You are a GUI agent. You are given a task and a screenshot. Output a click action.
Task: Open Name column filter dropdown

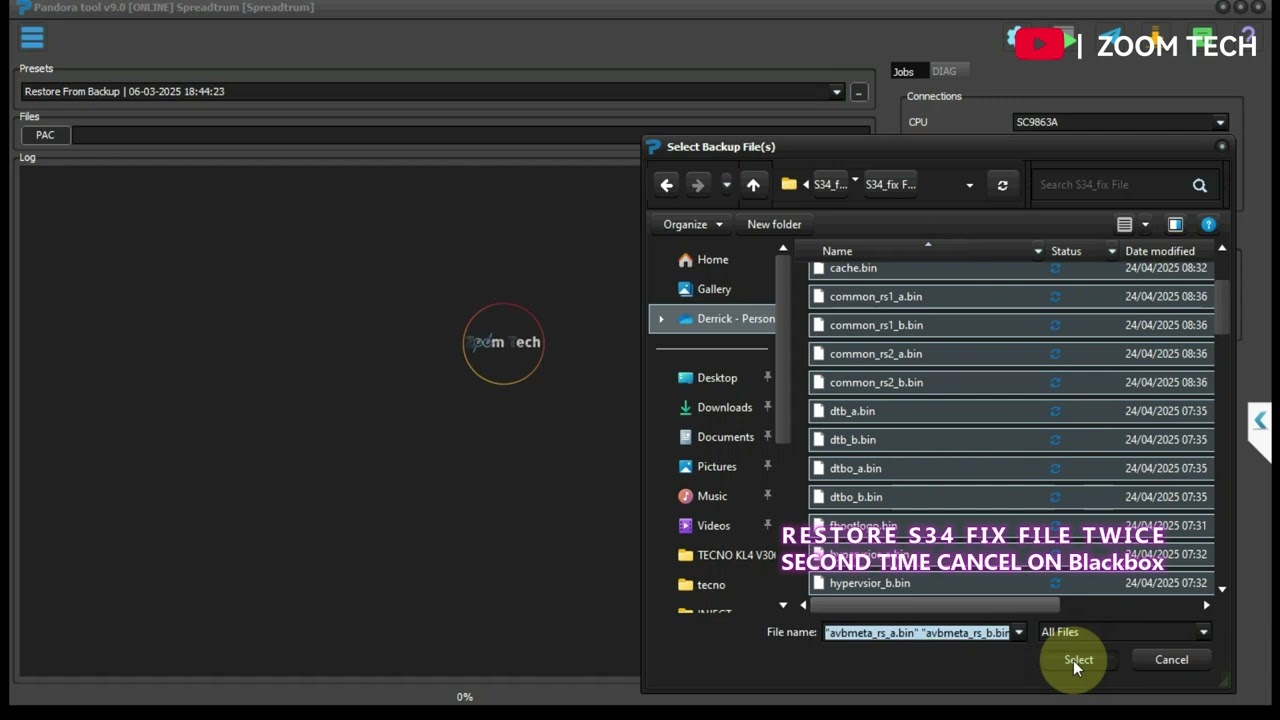tap(1038, 251)
